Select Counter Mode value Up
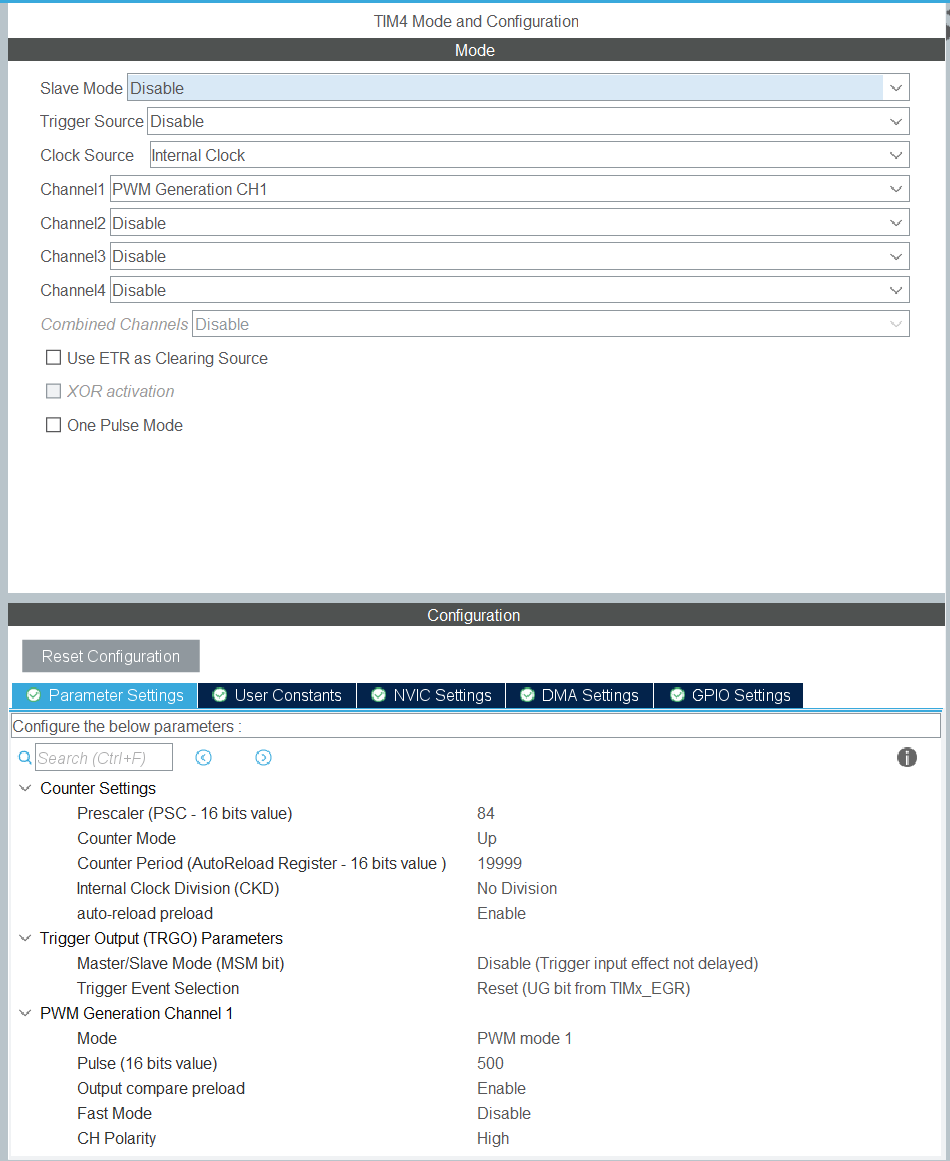 486,838
